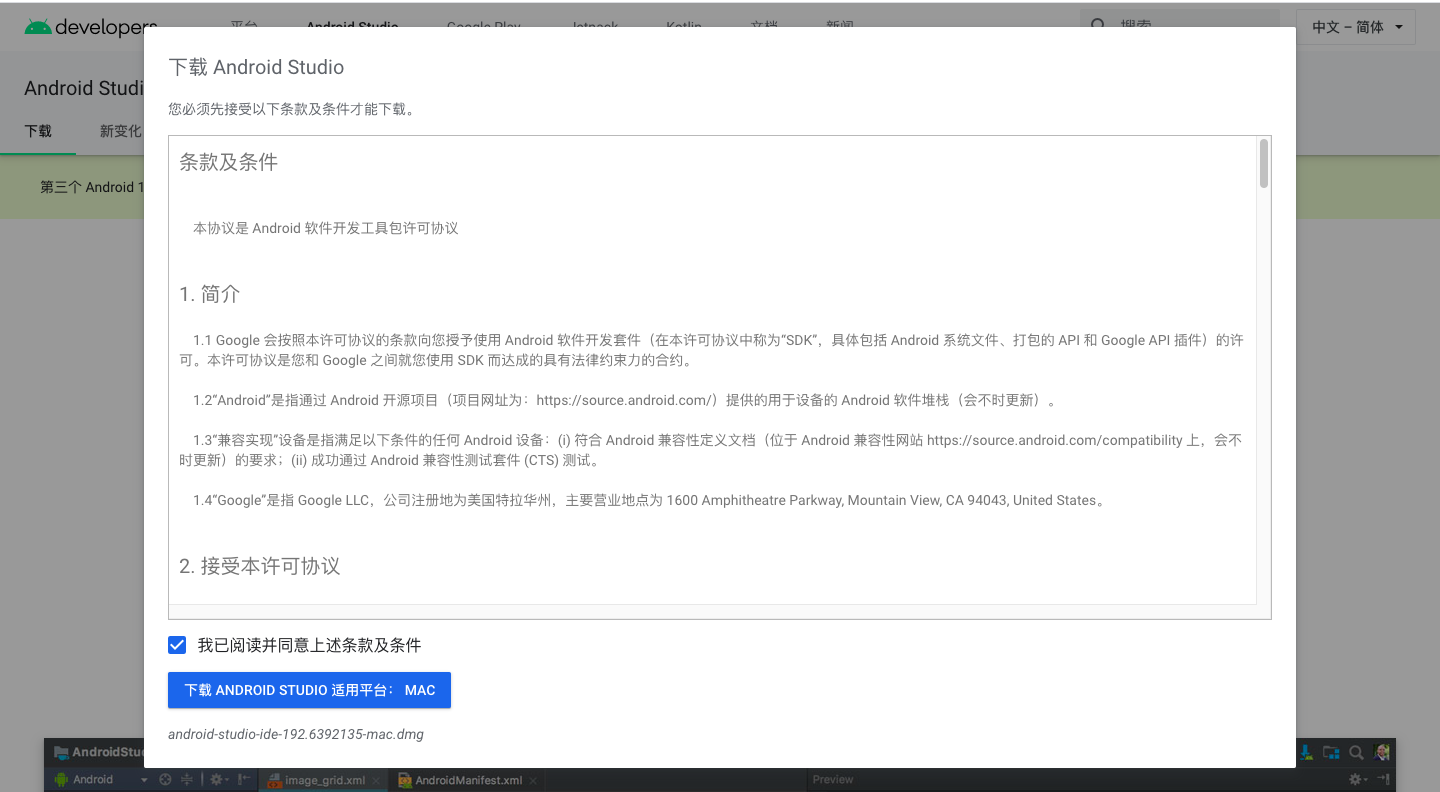Click the terms scrollbar thumb
Viewport: 1440px width, 792px height.
1264,164
